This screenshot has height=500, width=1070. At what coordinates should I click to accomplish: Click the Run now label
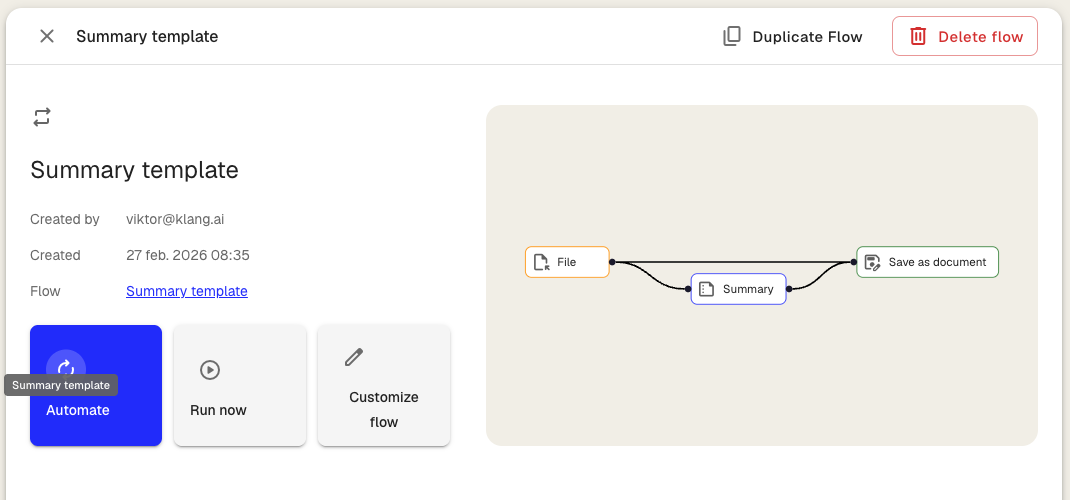pyautogui.click(x=218, y=410)
